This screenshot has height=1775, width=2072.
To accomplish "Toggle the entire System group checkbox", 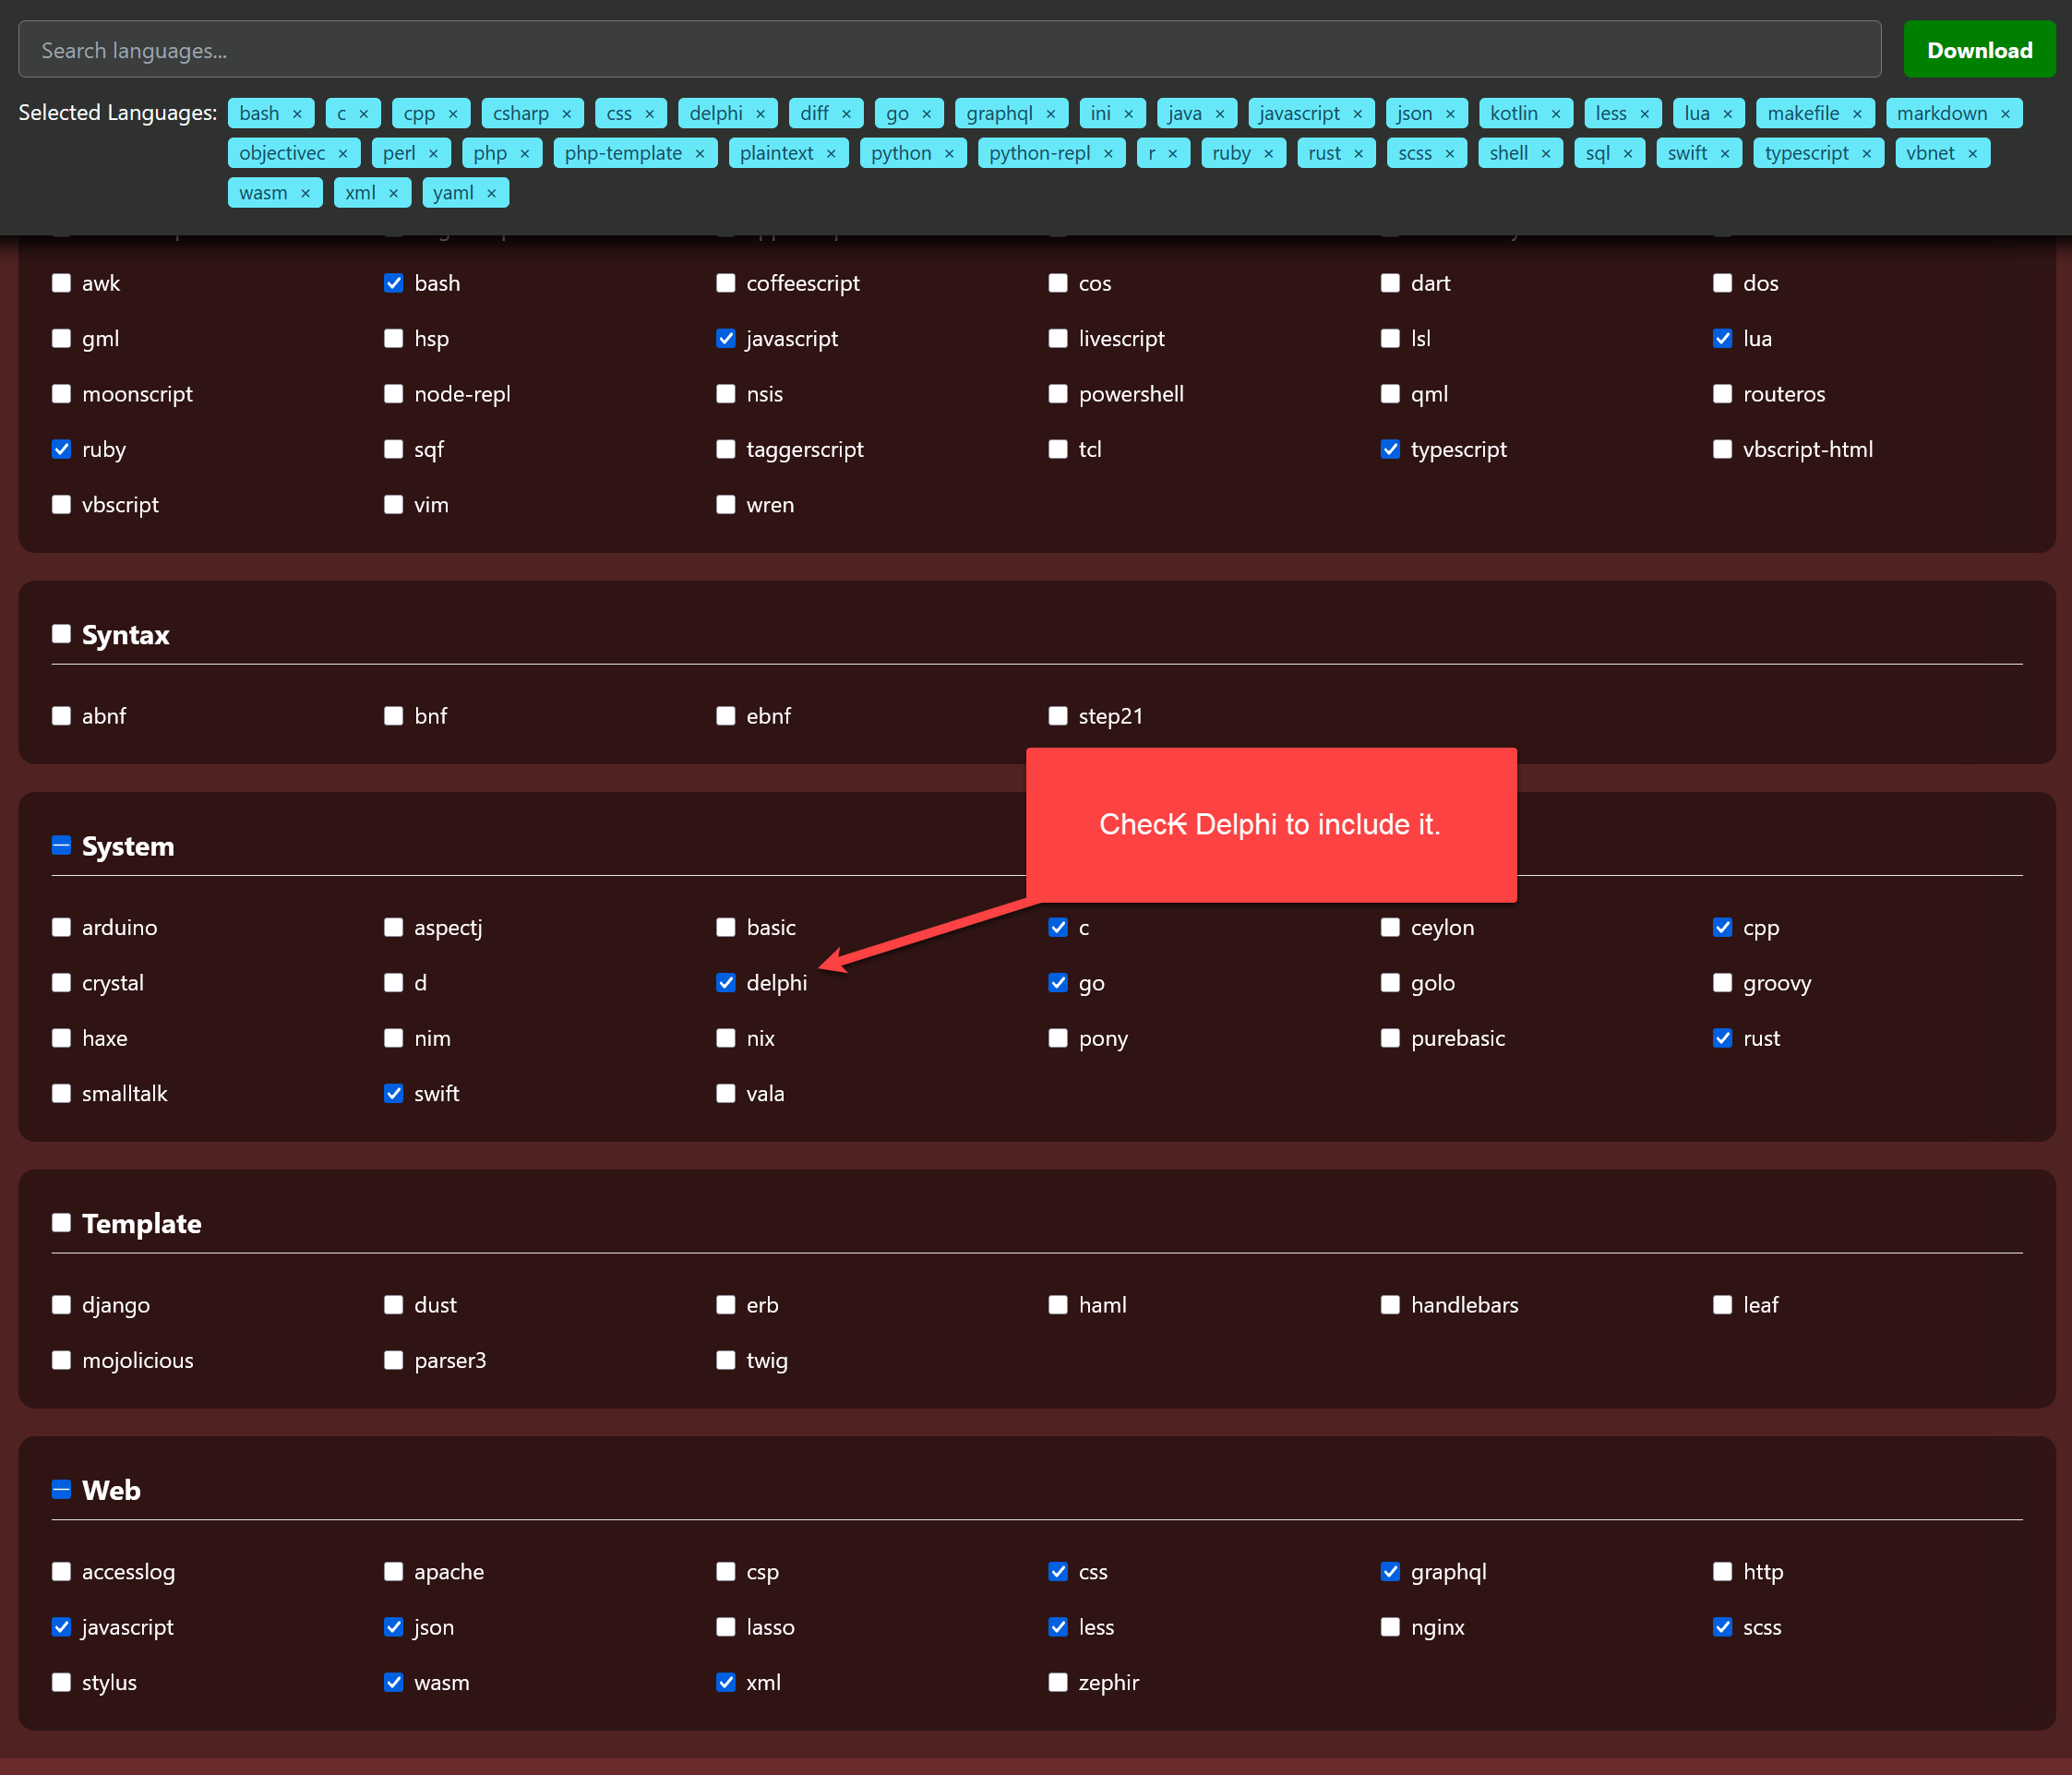I will [61, 846].
